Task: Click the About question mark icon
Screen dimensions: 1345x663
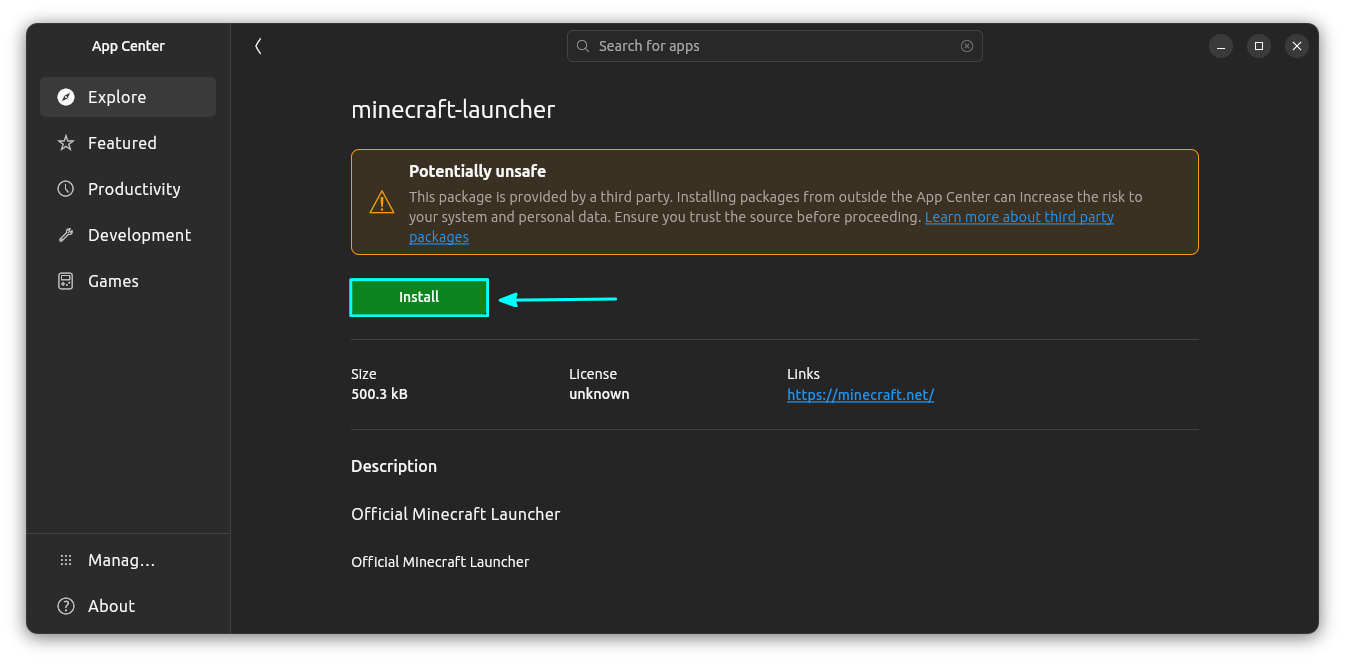Action: [66, 606]
